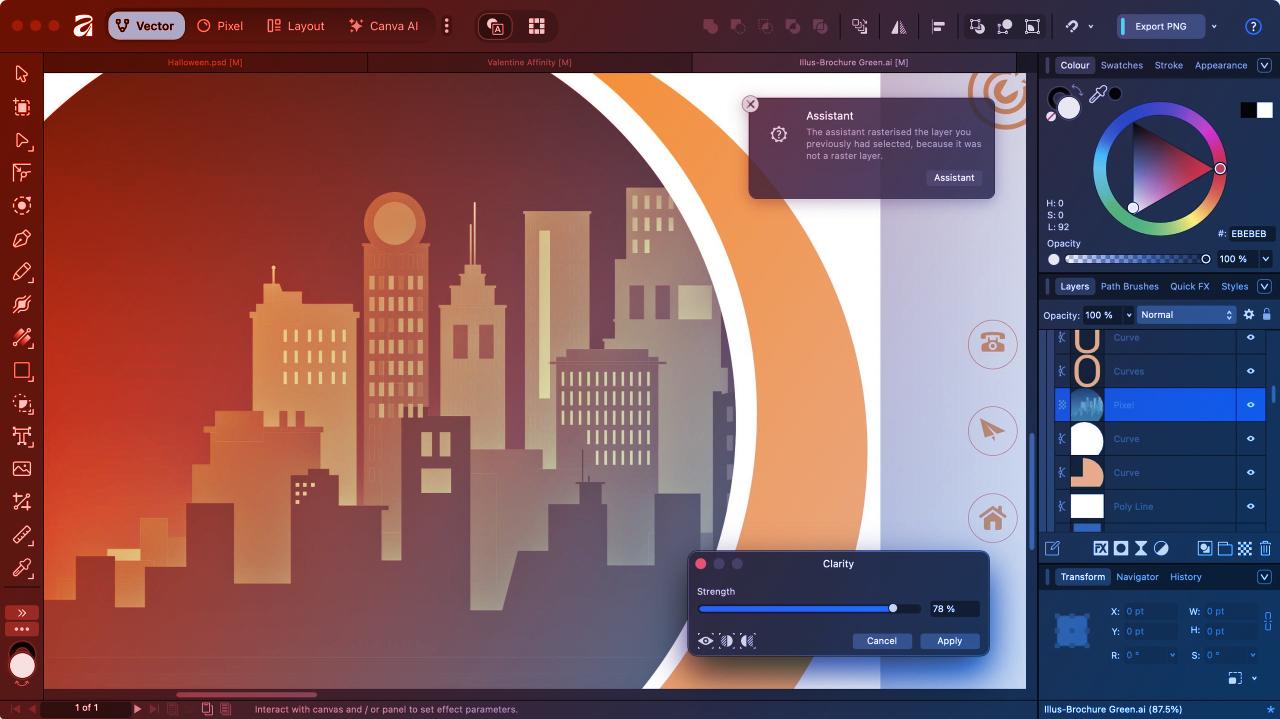Viewport: 1280px width, 719px height.
Task: Create a new group in the Layers panel
Action: tap(1225, 548)
